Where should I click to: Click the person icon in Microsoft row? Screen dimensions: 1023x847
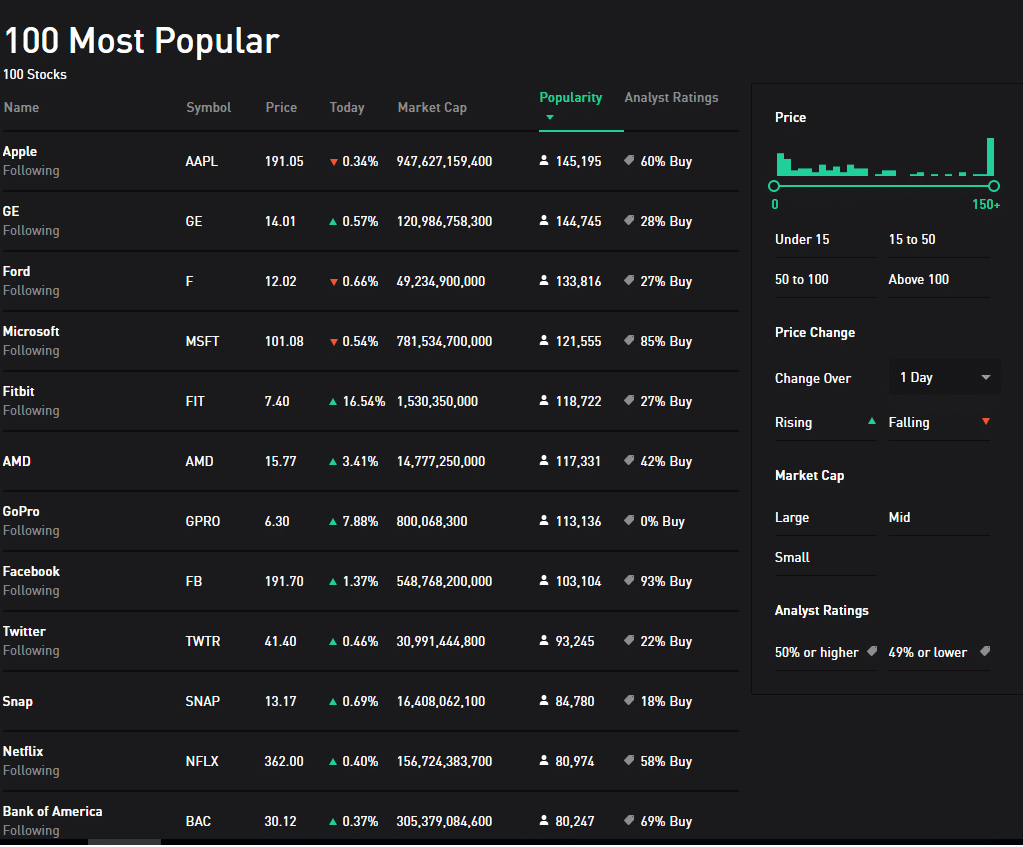543,340
